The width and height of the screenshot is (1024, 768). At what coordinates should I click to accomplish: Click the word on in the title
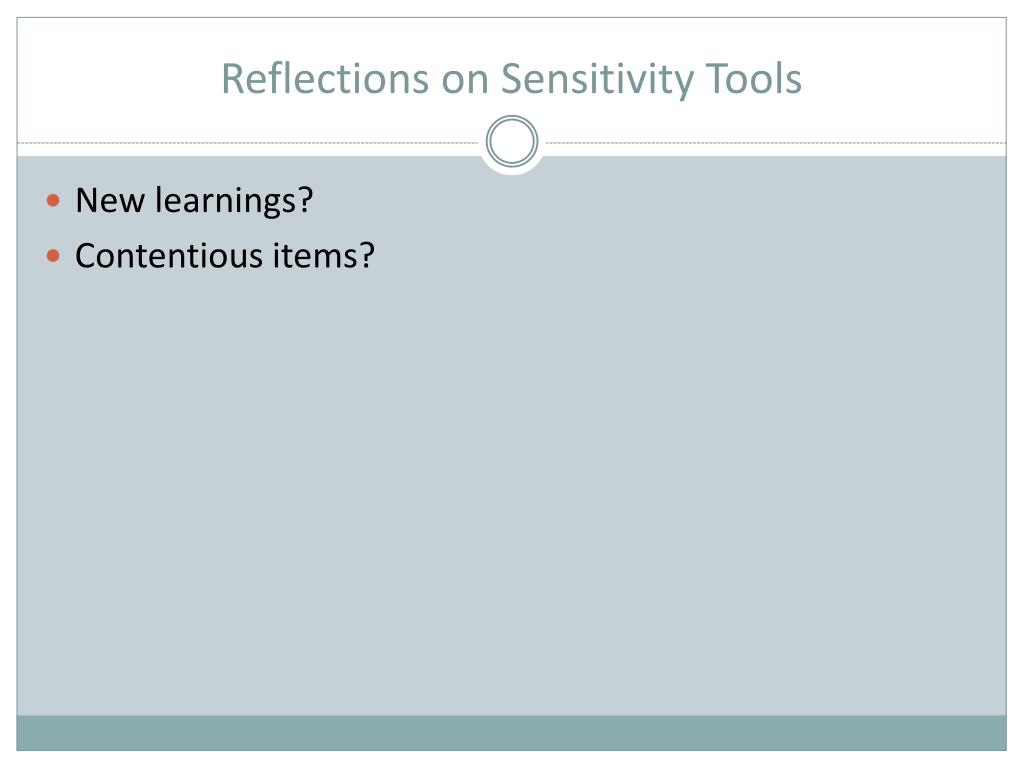tap(464, 78)
